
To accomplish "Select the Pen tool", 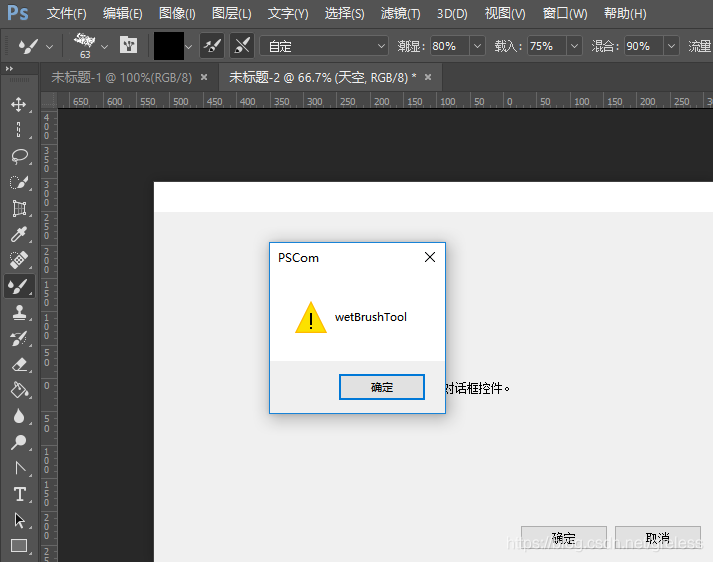I will click(19, 468).
